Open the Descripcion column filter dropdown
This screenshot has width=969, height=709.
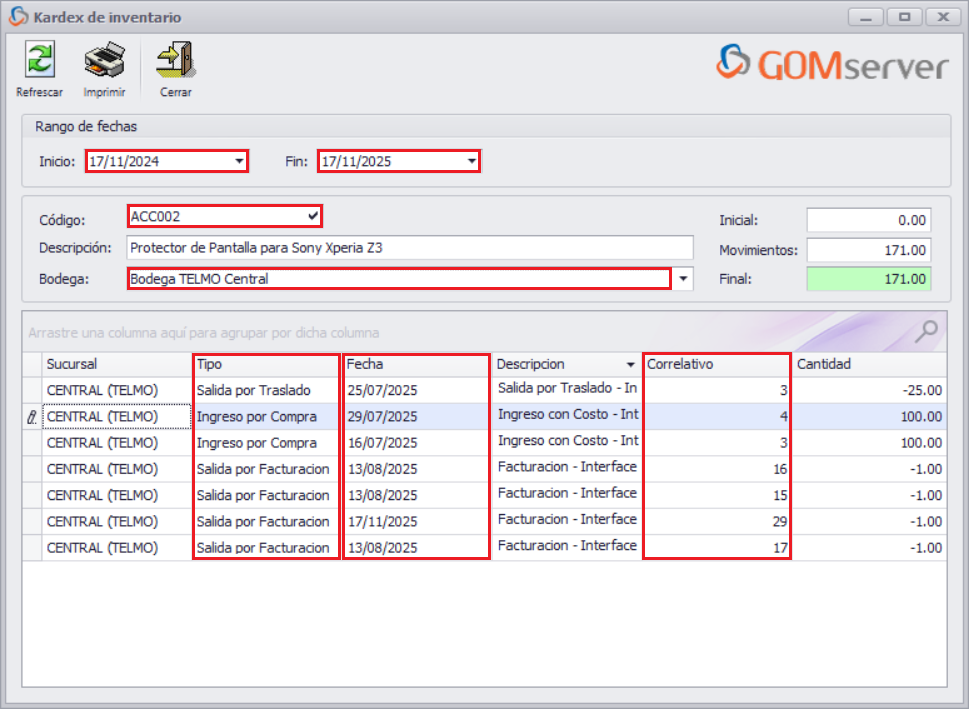click(x=630, y=364)
